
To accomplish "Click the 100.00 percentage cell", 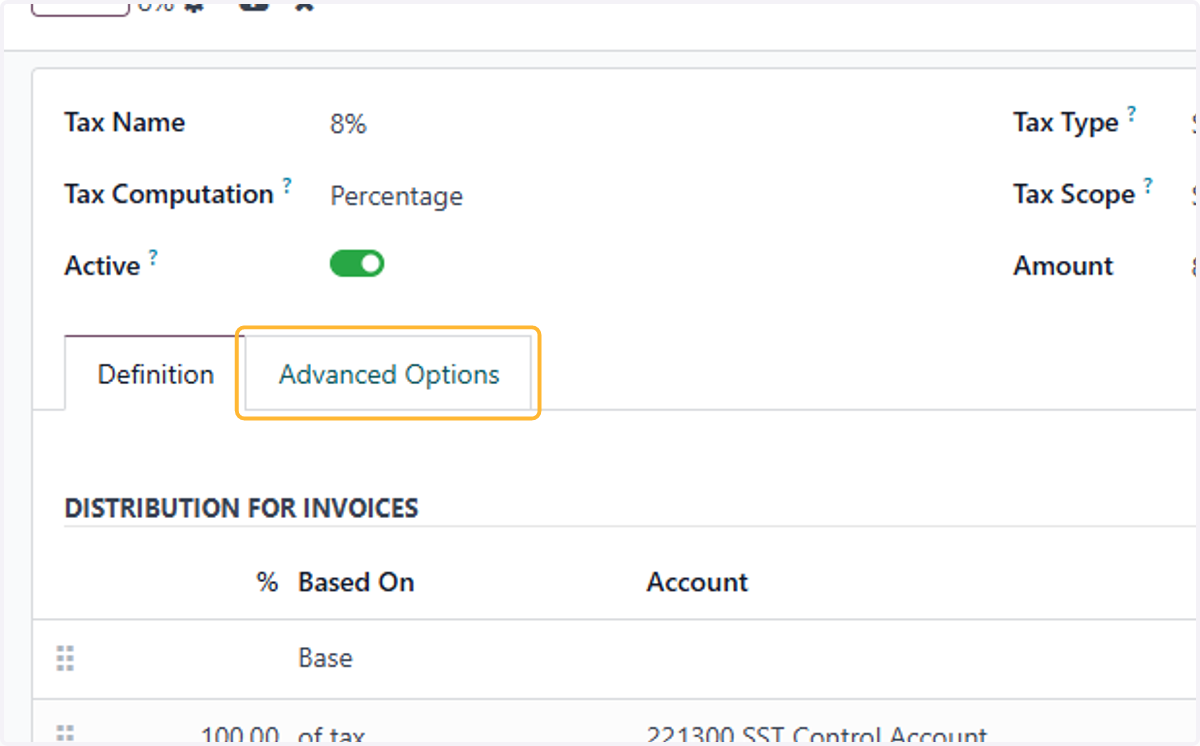I will coord(240,736).
